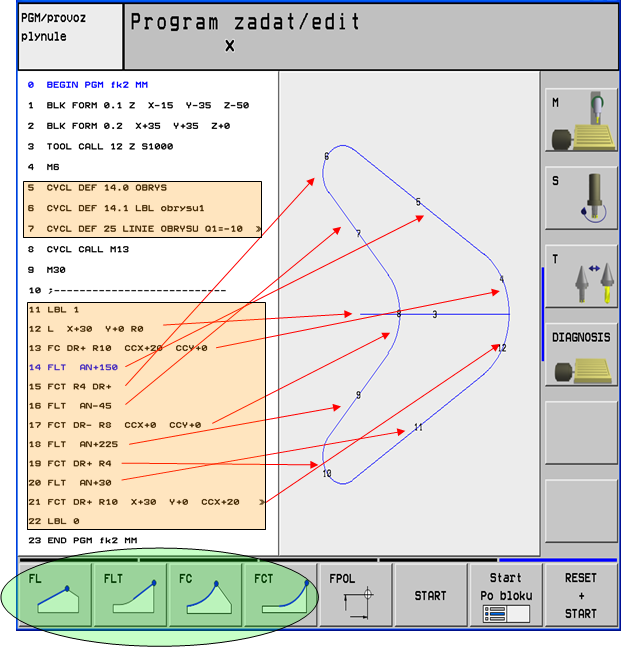621x647 pixels.
Task: Select line 12 L X+30 Y+0 R0
Action: (x=86, y=329)
